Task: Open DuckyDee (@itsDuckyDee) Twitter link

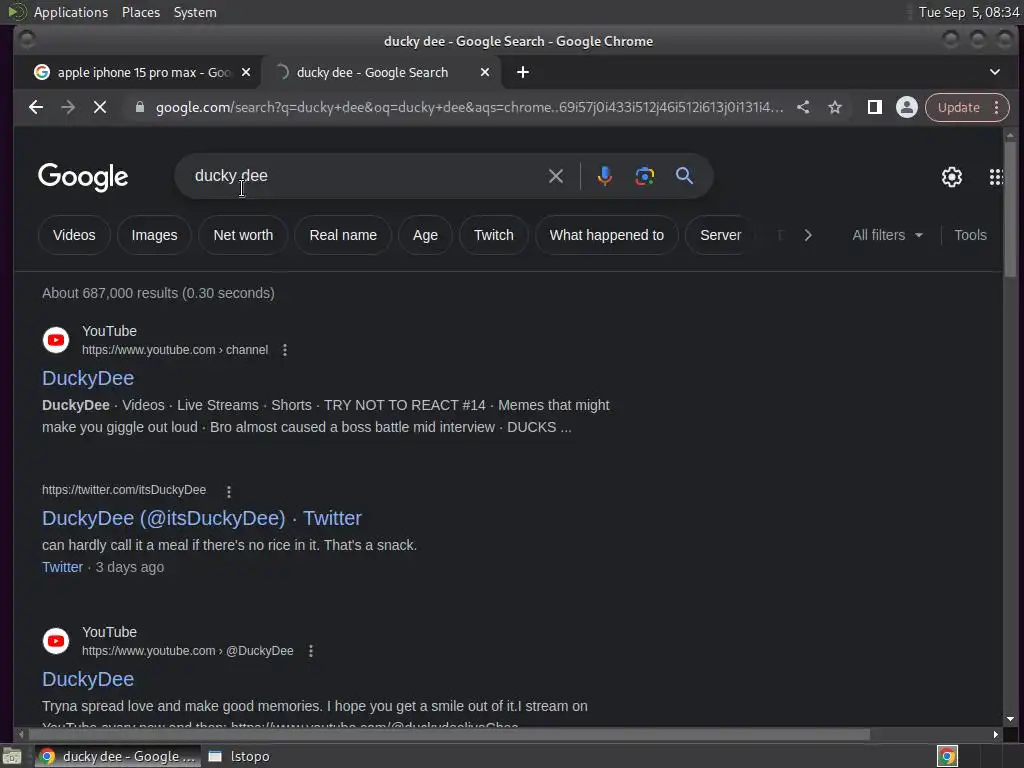Action: (202, 518)
